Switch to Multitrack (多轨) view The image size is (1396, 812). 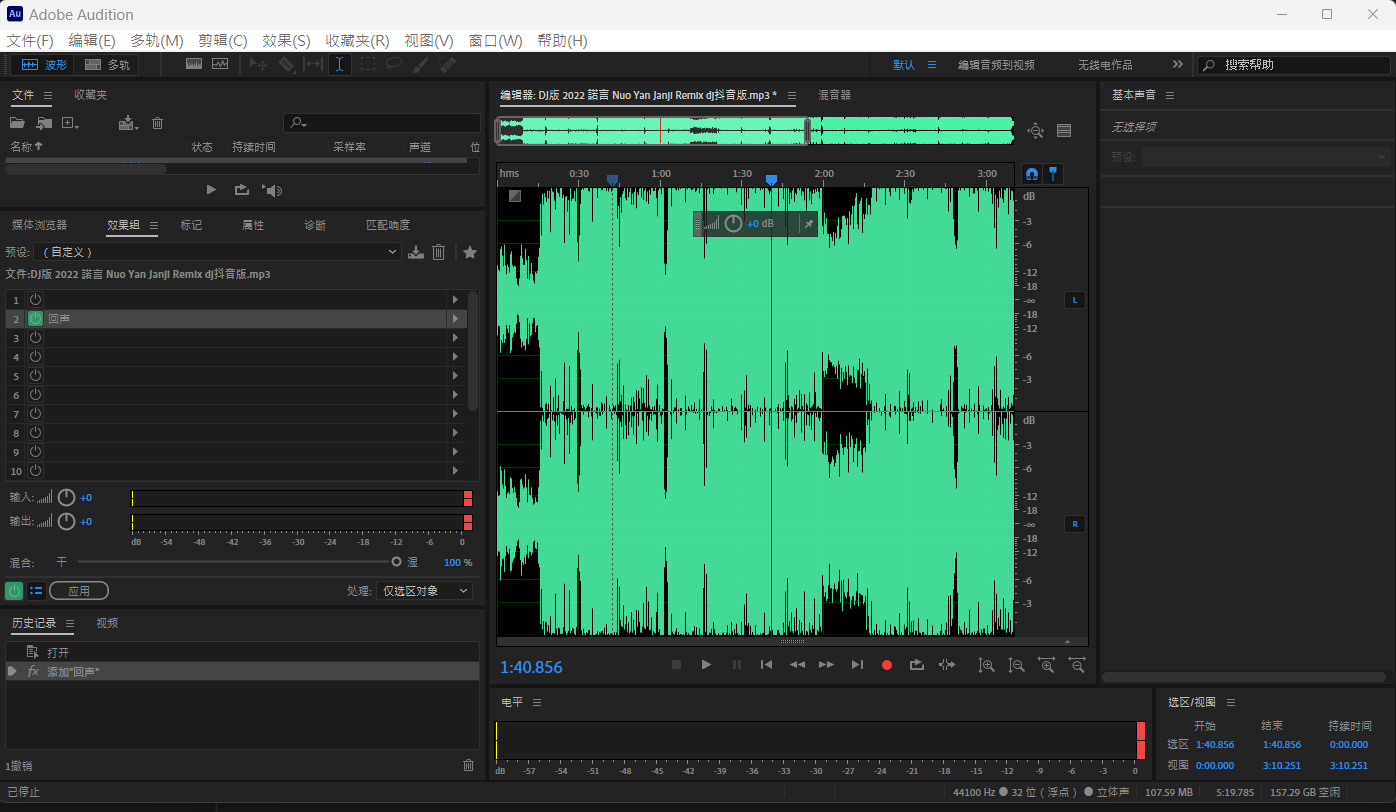108,65
